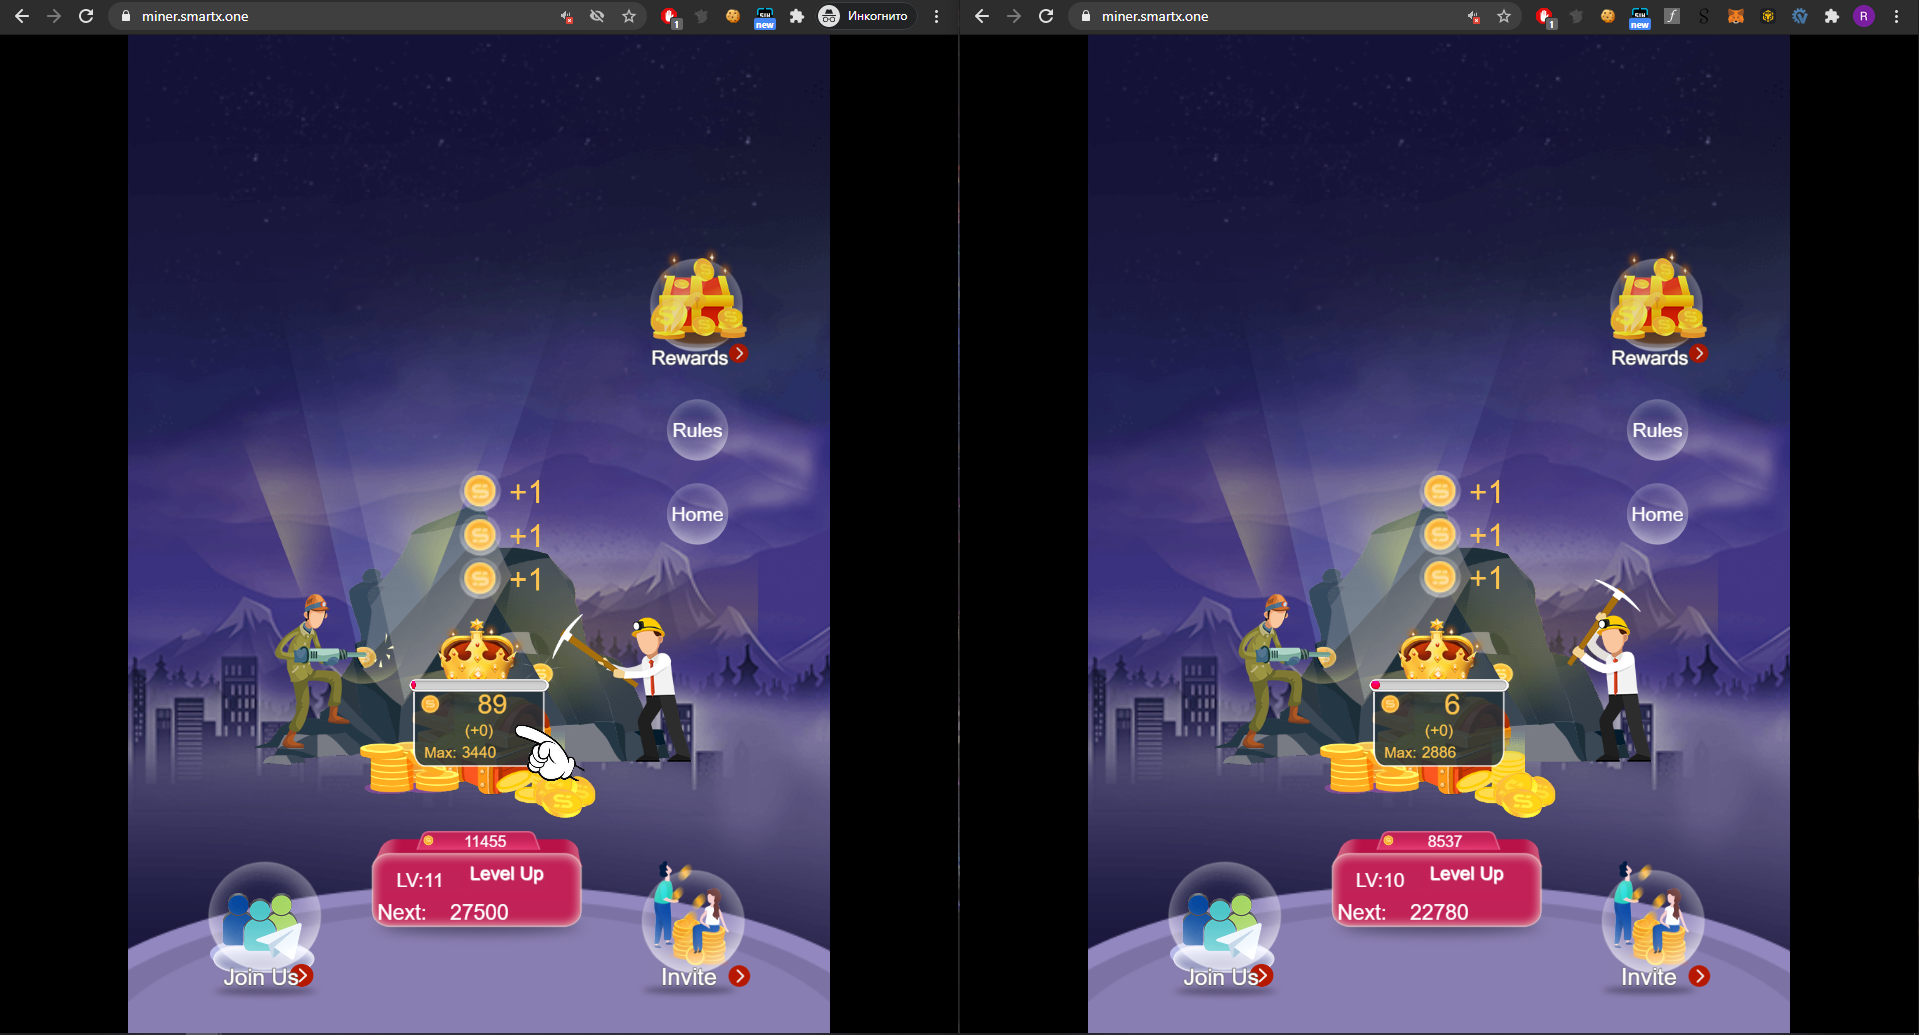1919x1035 pixels.
Task: Click the 8537 coin balance
Action: 1445,841
